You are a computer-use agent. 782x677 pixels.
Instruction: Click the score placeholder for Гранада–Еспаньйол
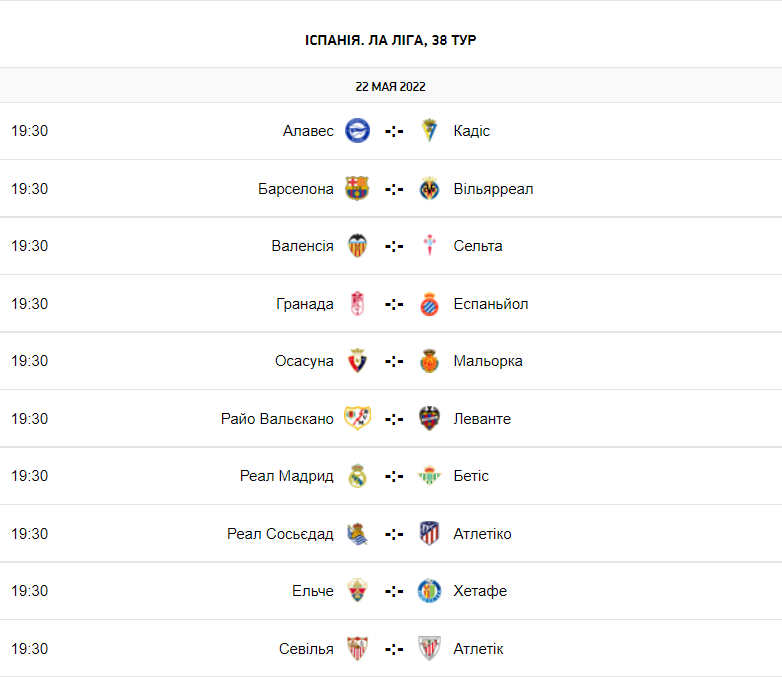coord(394,304)
